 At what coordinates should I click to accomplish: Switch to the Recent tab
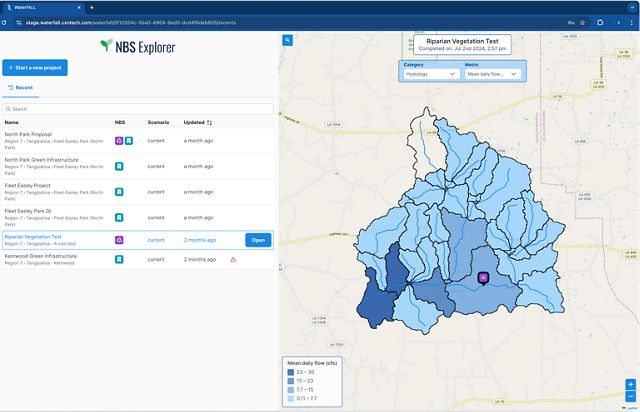pos(20,88)
